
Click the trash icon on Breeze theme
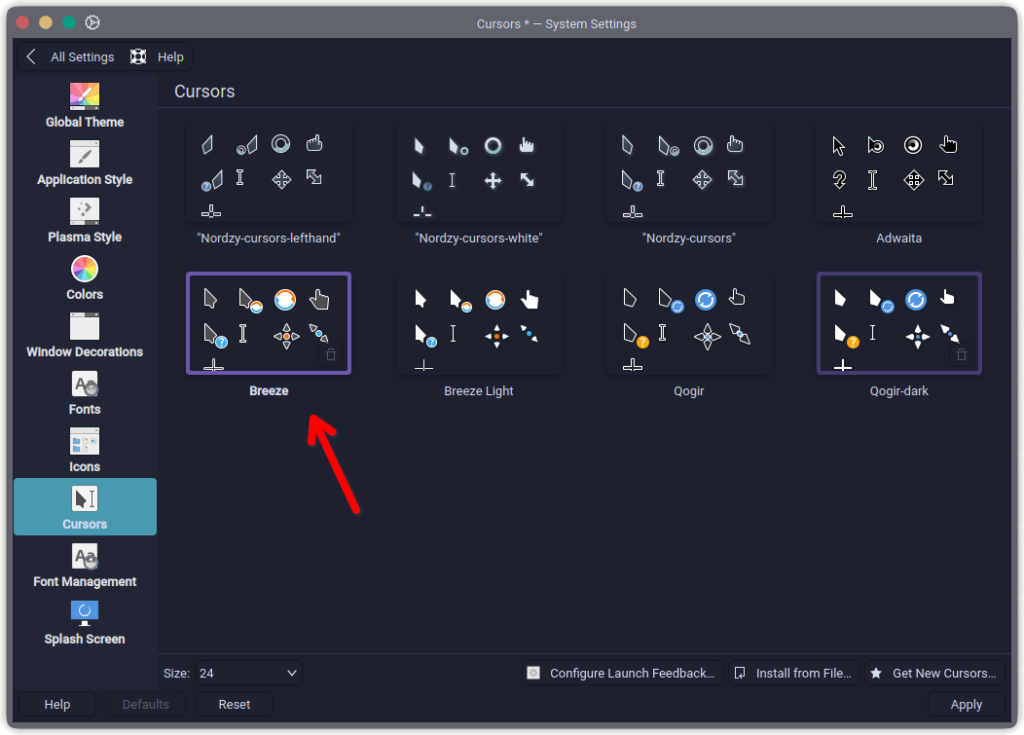click(331, 355)
